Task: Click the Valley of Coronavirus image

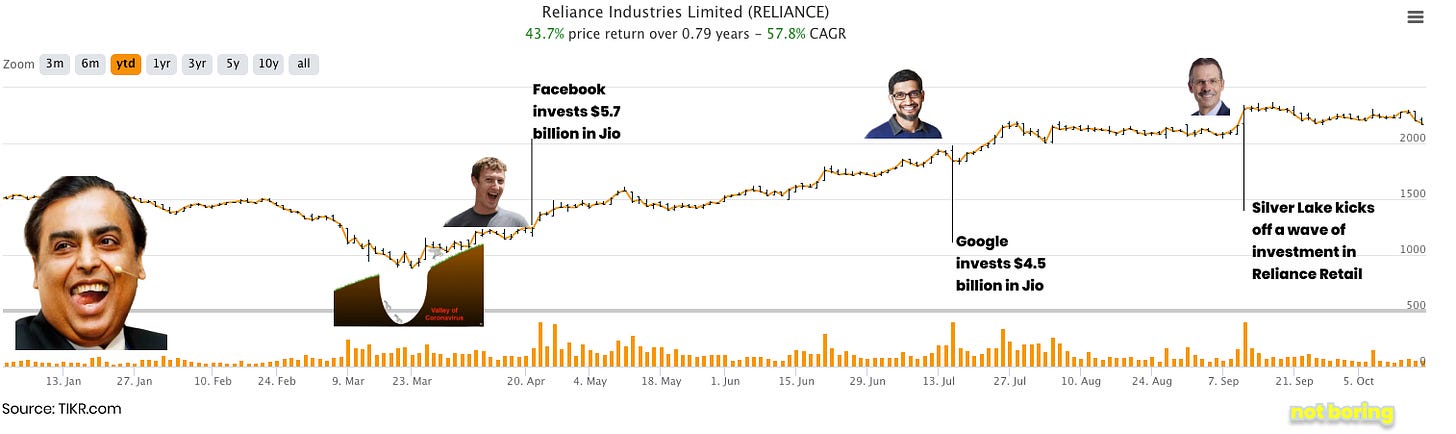Action: pyautogui.click(x=409, y=285)
